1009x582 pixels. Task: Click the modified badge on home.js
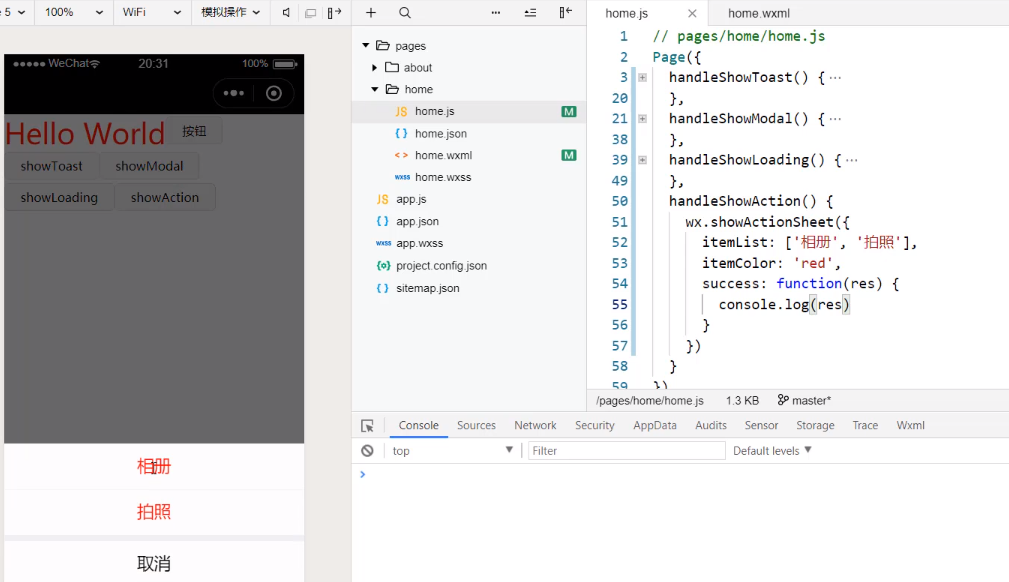(x=569, y=111)
